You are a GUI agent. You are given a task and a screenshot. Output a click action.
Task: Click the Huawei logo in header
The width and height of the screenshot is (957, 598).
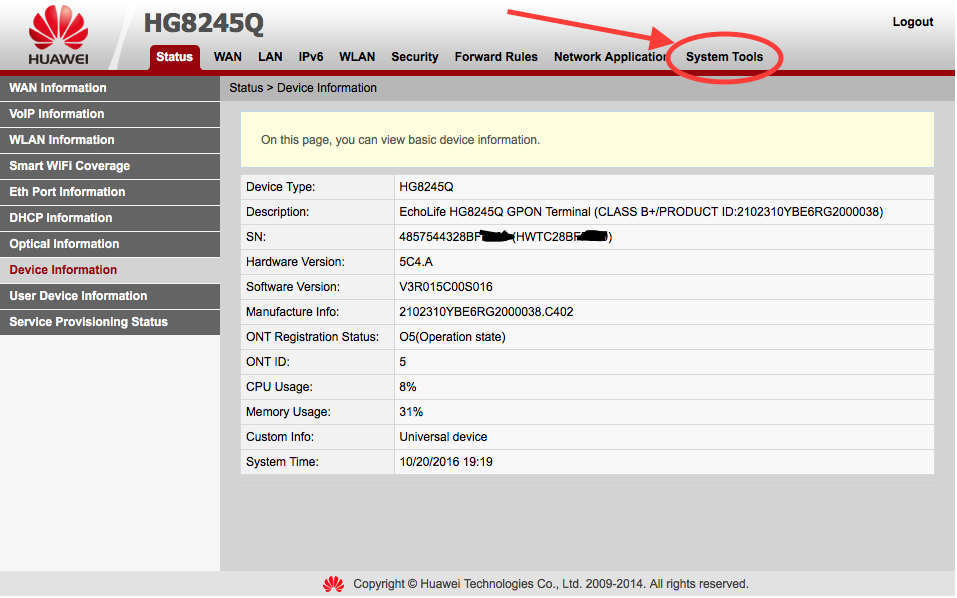pyautogui.click(x=58, y=37)
